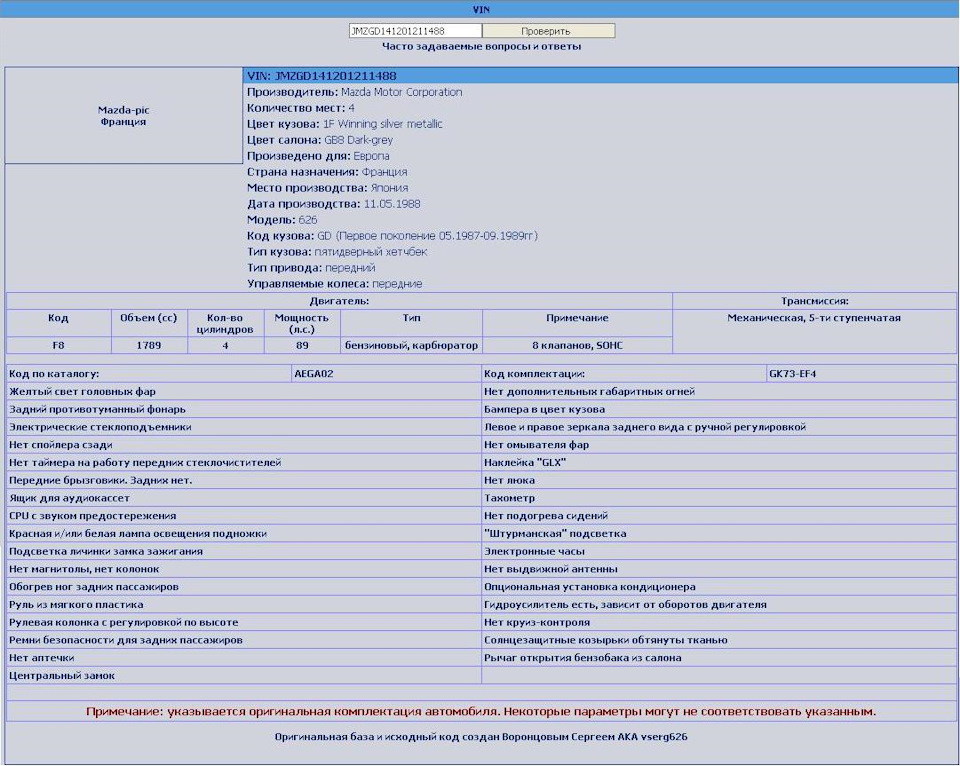Click the trim code GK73-EF4
Screen dimensions: 960x766
(x=861, y=374)
